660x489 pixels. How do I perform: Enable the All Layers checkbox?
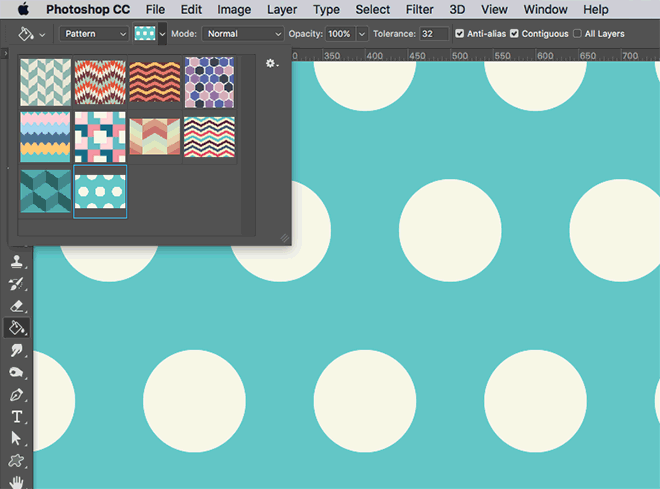(577, 34)
